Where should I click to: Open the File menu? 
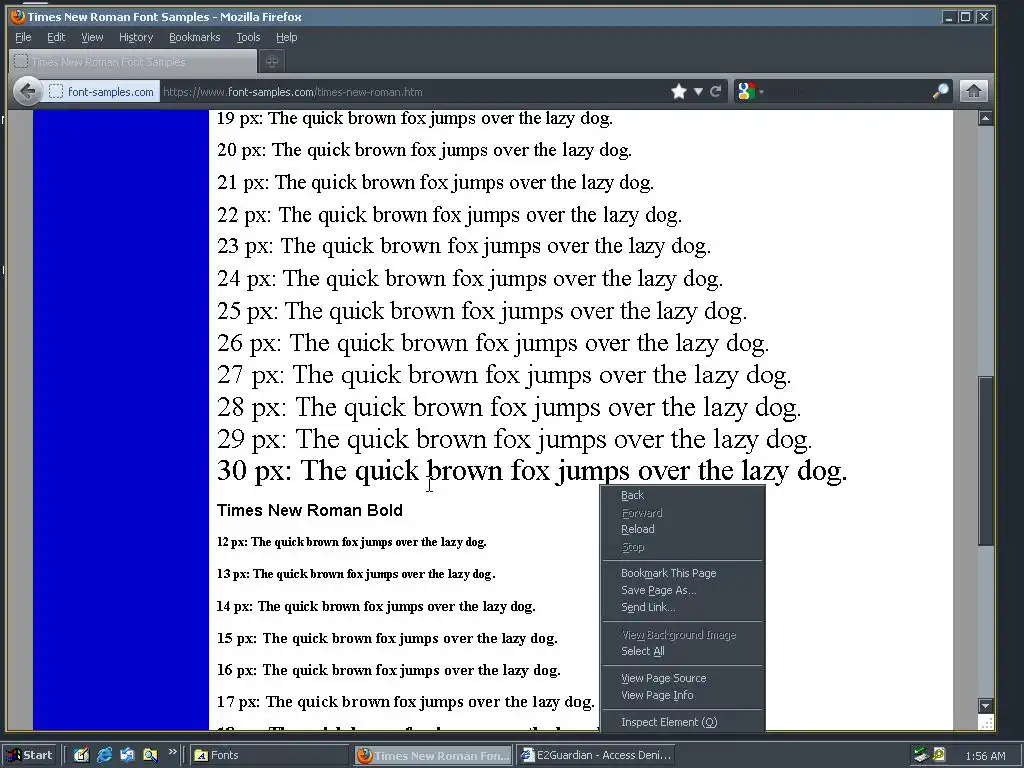coord(23,37)
